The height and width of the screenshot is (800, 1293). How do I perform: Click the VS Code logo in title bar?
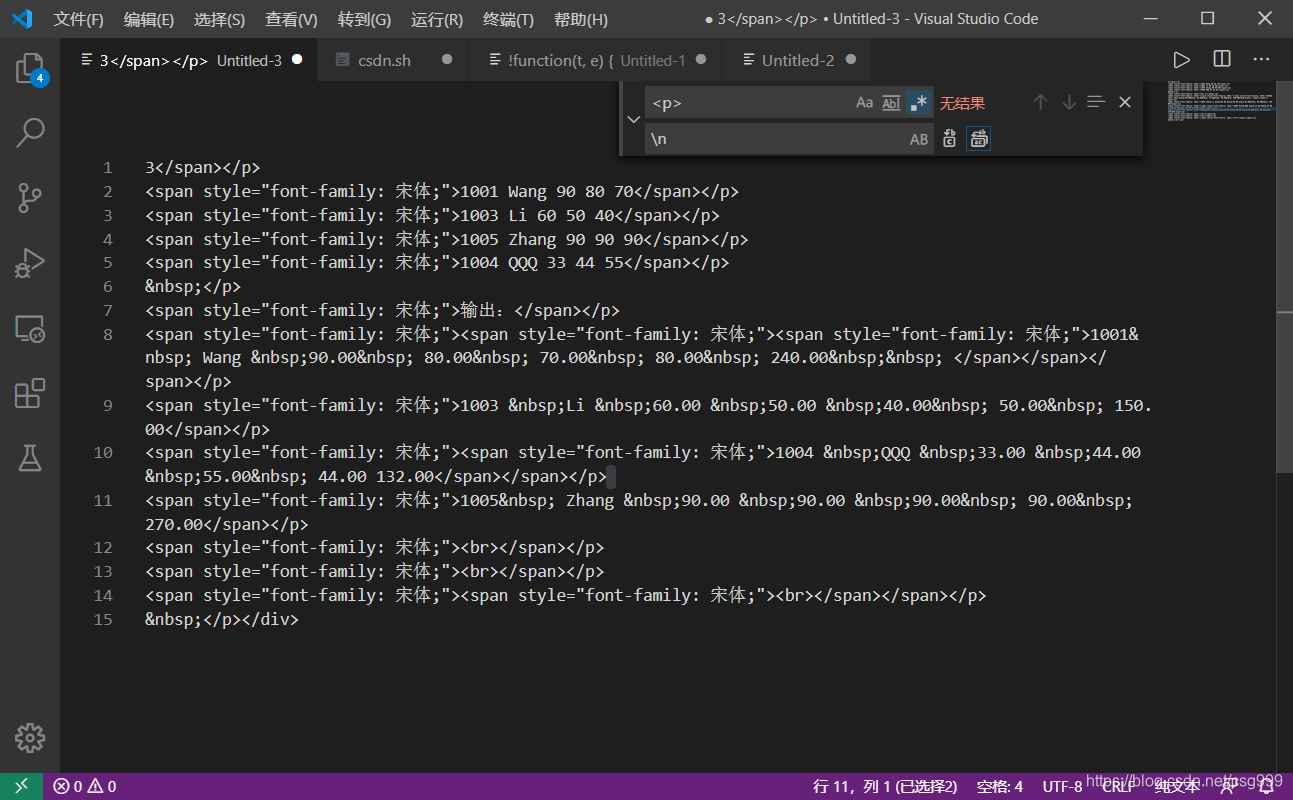pos(22,19)
